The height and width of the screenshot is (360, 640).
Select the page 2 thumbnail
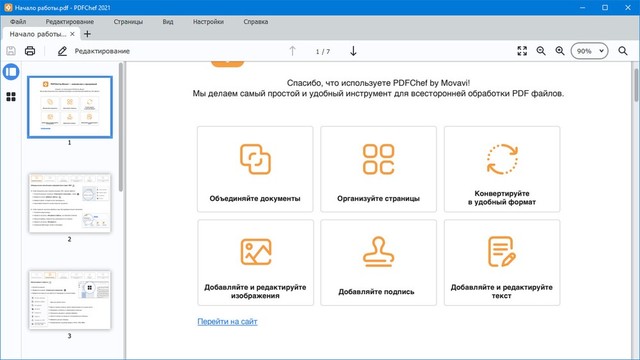coord(70,203)
